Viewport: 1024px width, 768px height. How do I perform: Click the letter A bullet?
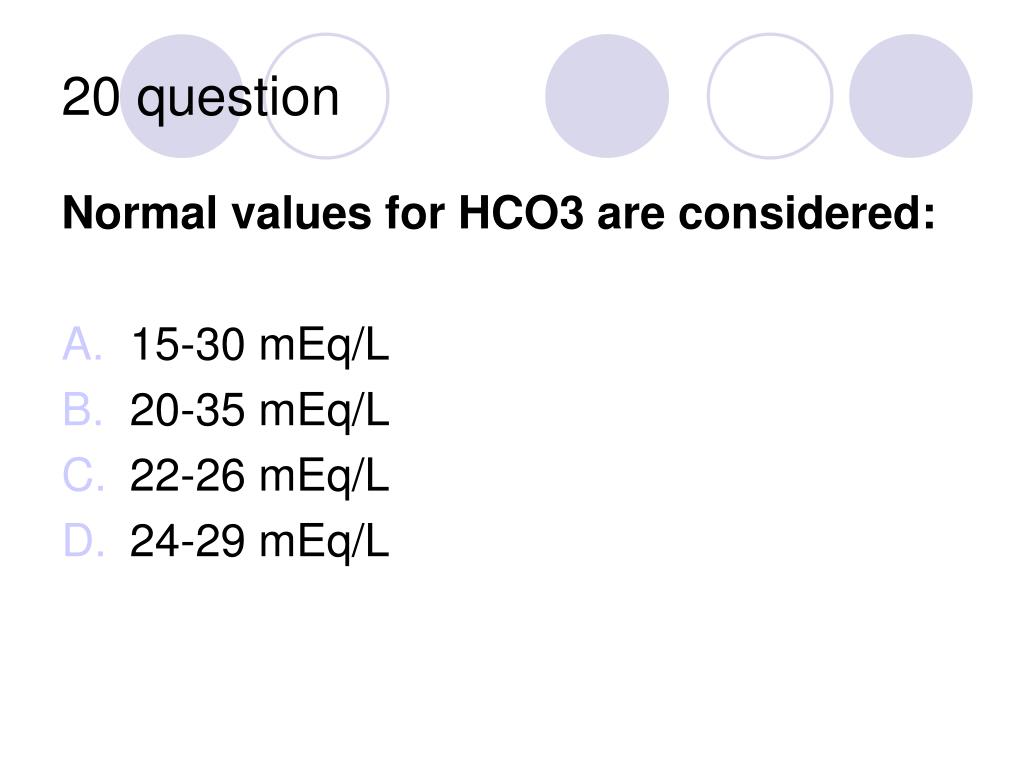[82, 344]
